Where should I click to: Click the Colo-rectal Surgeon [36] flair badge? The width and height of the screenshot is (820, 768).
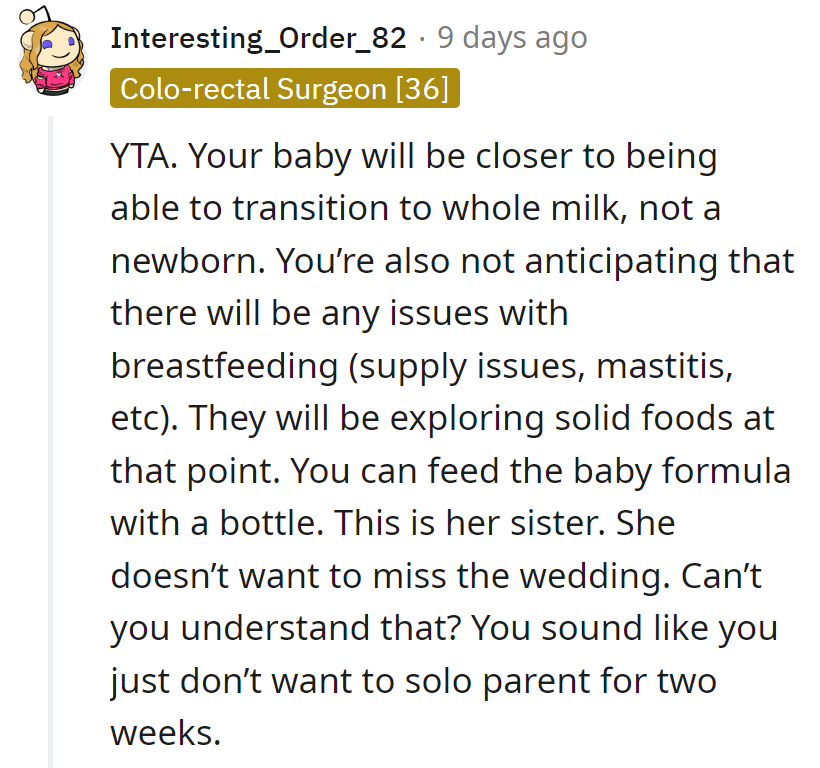[285, 89]
